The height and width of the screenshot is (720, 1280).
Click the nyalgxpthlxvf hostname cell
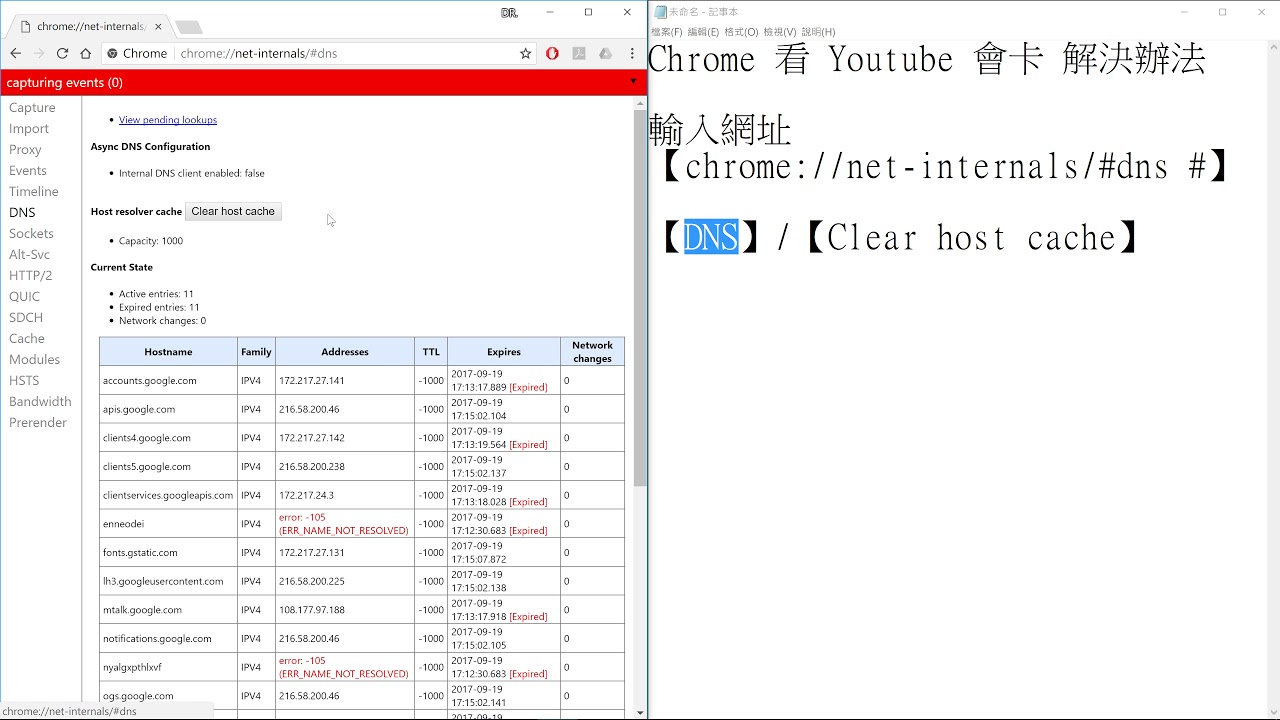(168, 667)
